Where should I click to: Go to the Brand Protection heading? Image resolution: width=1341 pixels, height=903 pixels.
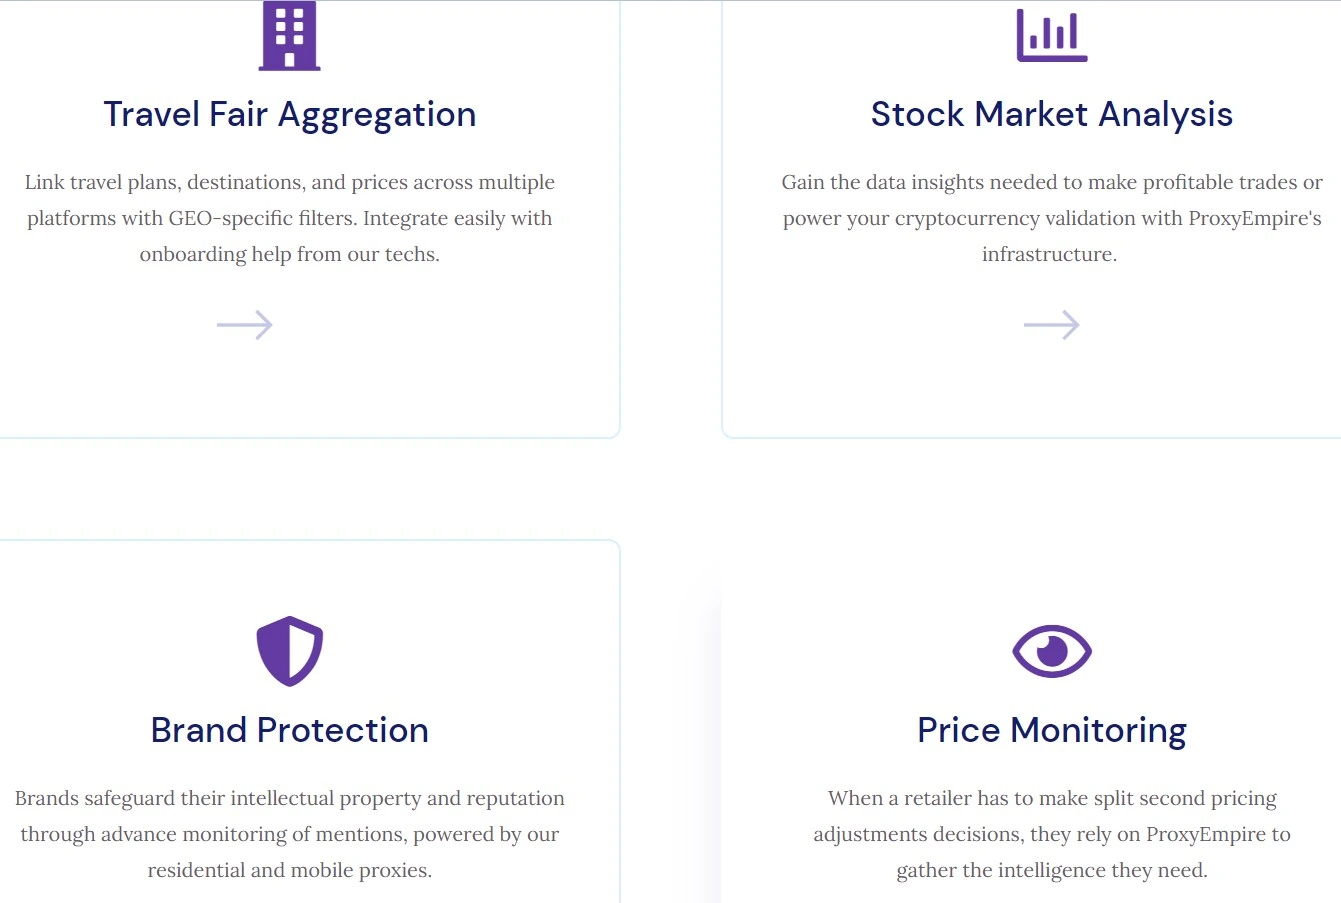289,731
